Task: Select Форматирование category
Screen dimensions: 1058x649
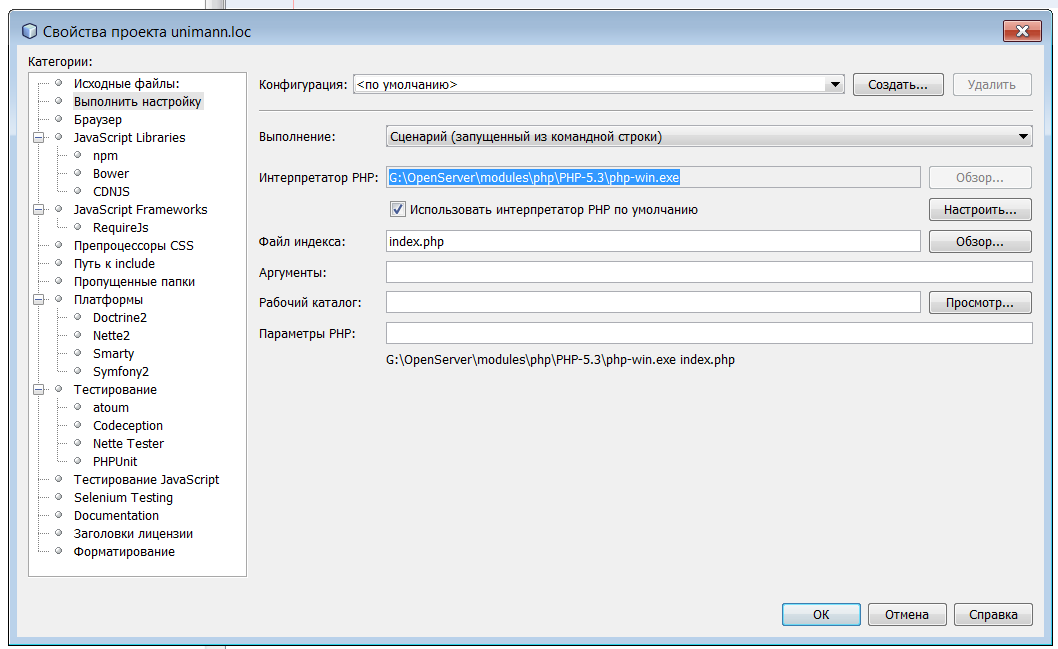Action: click(124, 552)
